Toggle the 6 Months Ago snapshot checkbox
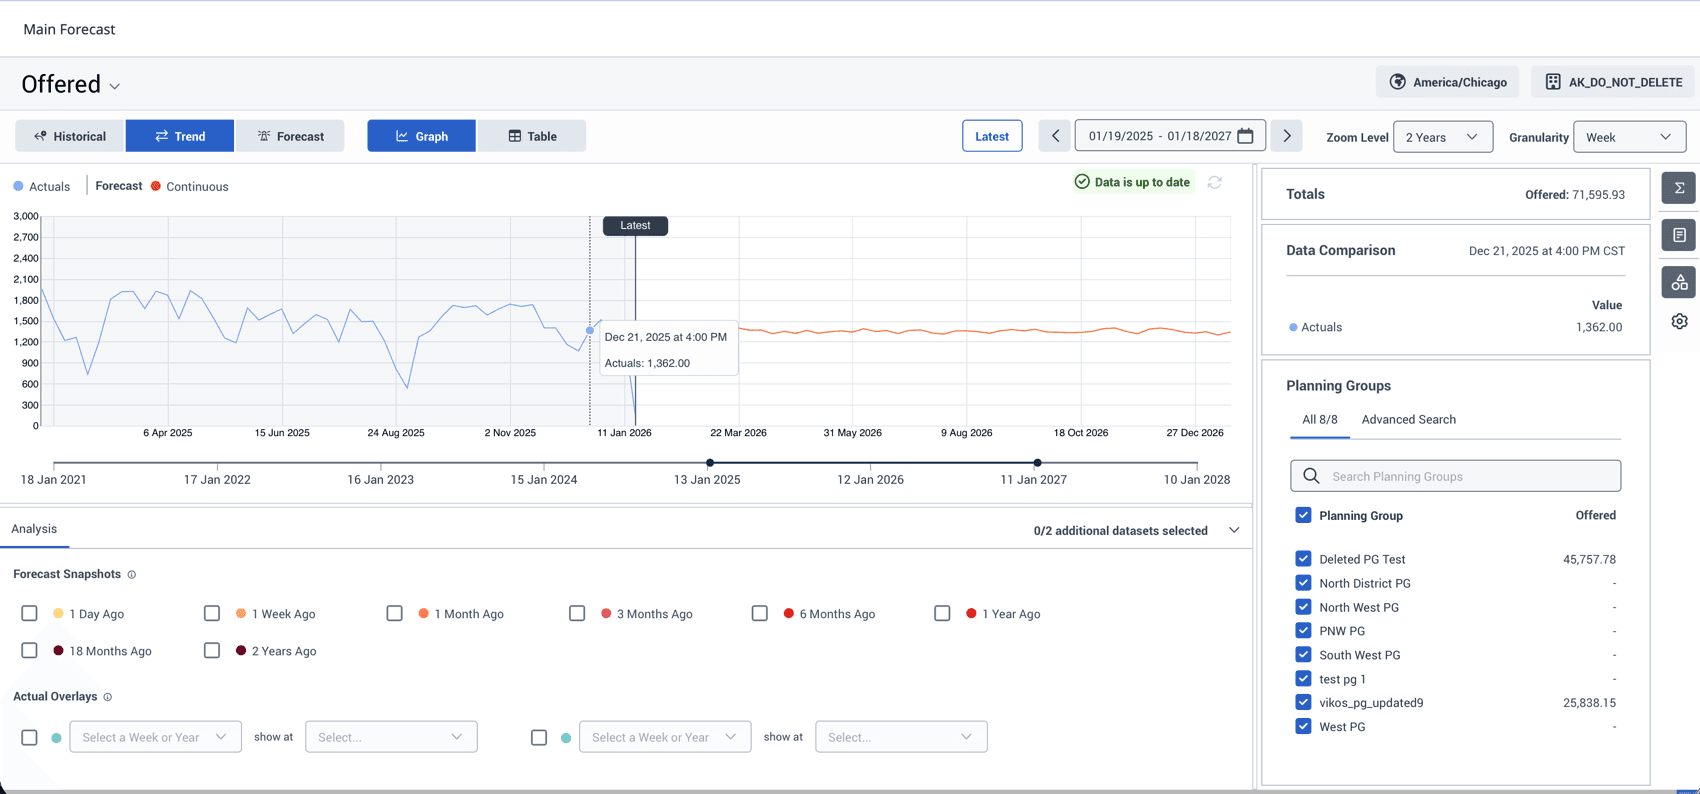Image resolution: width=1700 pixels, height=794 pixels. click(760, 613)
